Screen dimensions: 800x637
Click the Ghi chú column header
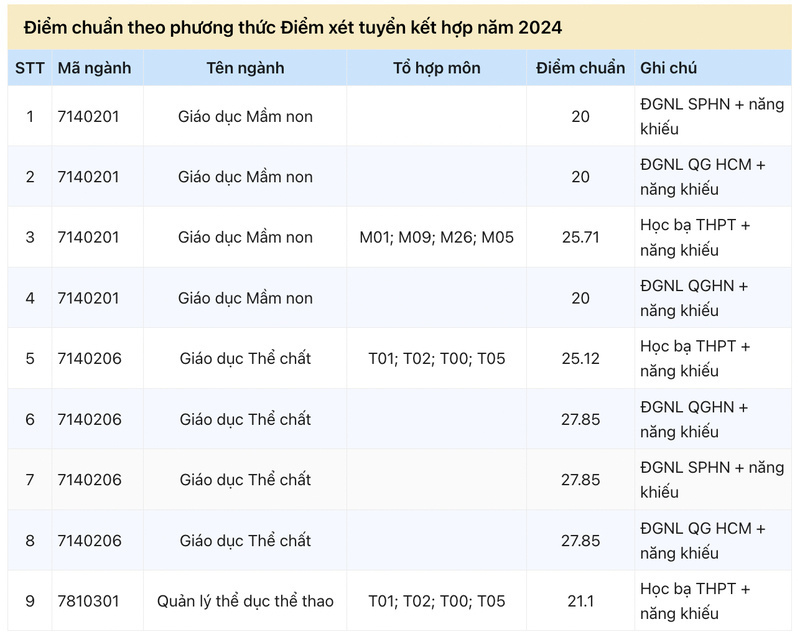tap(668, 68)
